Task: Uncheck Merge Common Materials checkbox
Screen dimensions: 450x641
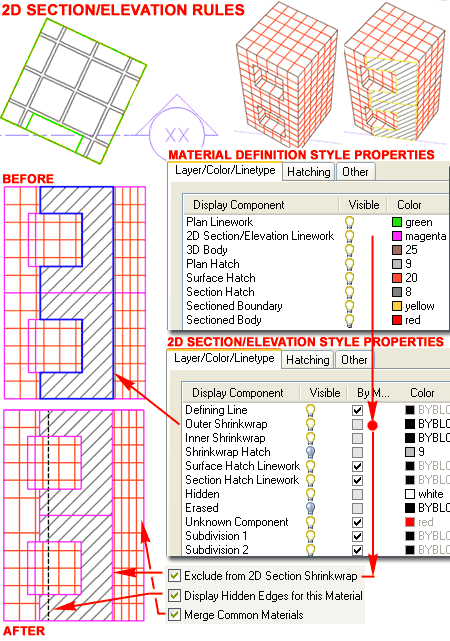Action: pyautogui.click(x=175, y=615)
